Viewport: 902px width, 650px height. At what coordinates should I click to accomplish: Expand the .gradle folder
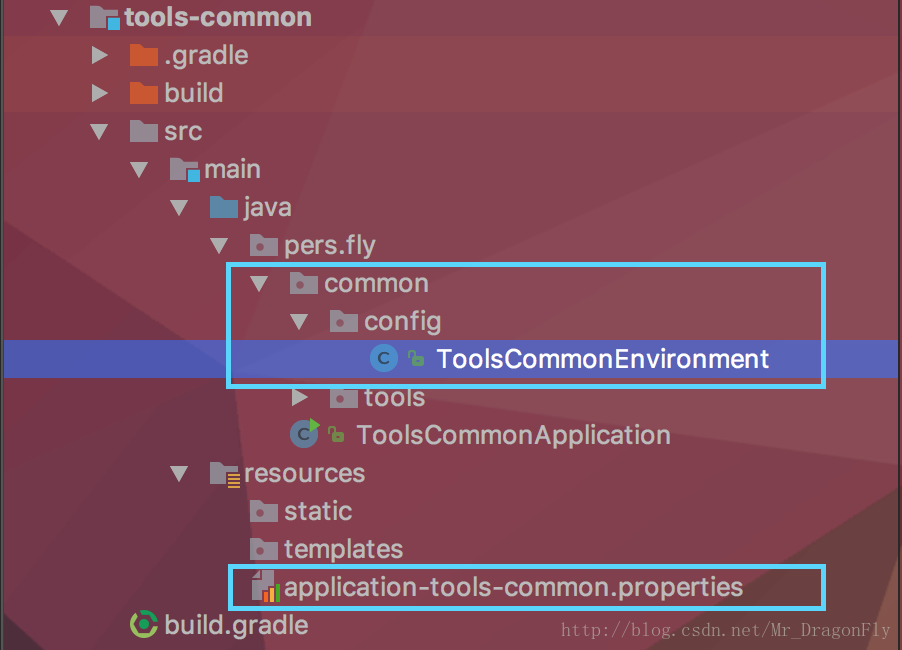pyautogui.click(x=100, y=55)
